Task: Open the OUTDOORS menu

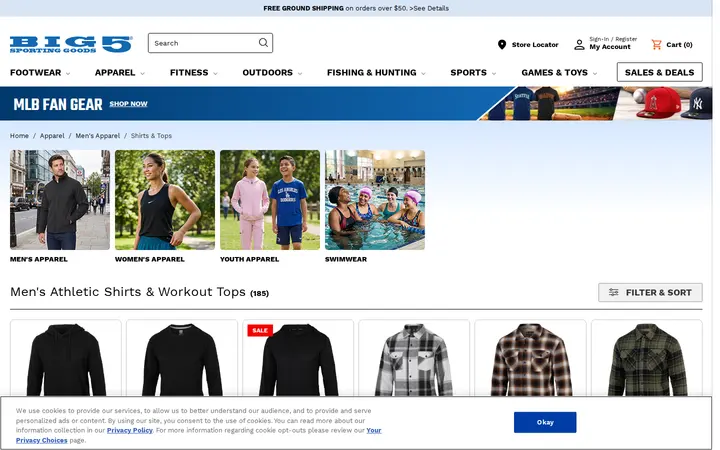Action: (x=267, y=73)
